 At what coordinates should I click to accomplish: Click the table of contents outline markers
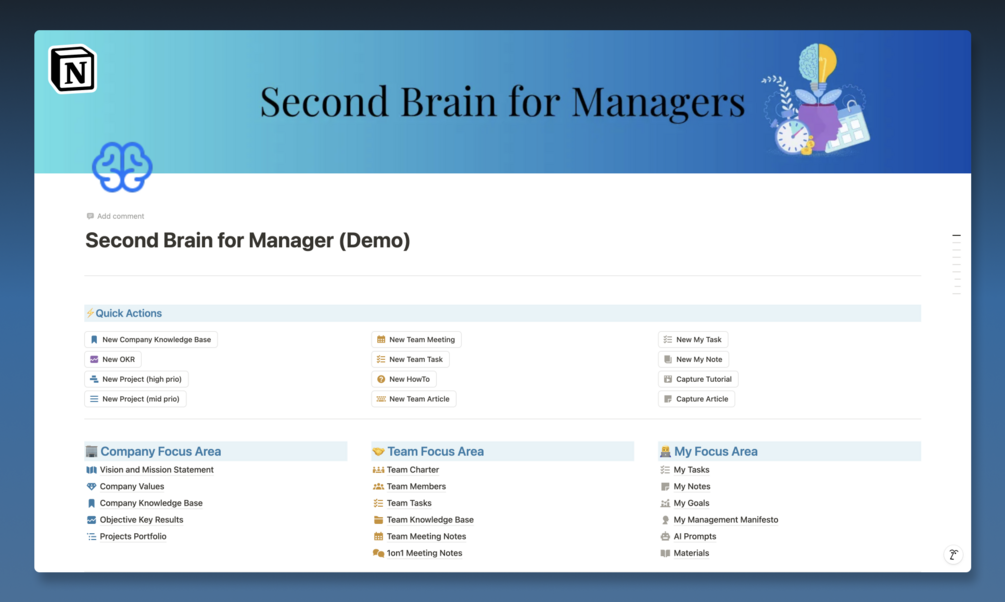(956, 264)
